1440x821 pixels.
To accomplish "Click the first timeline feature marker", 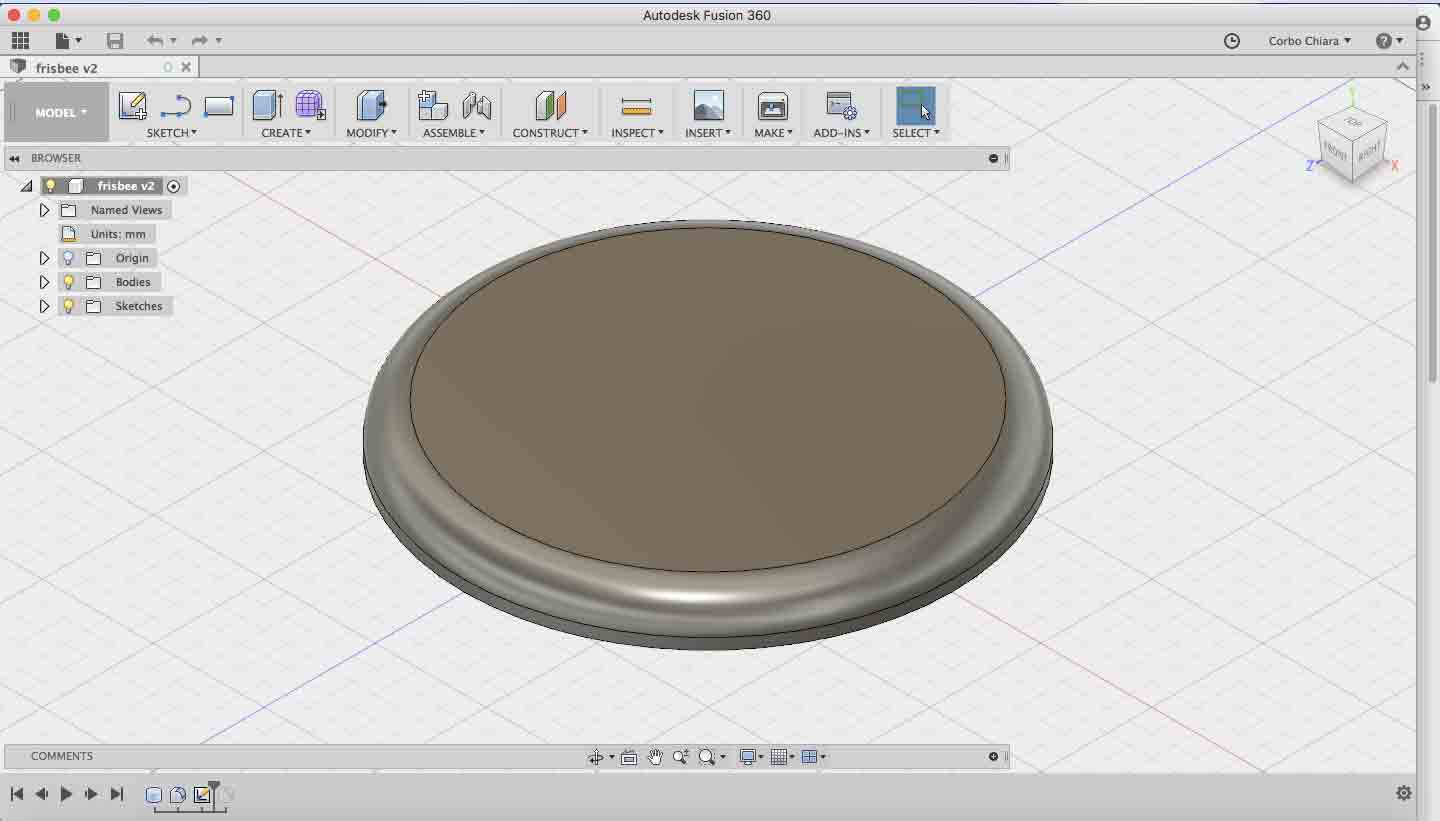I will pyautogui.click(x=154, y=795).
